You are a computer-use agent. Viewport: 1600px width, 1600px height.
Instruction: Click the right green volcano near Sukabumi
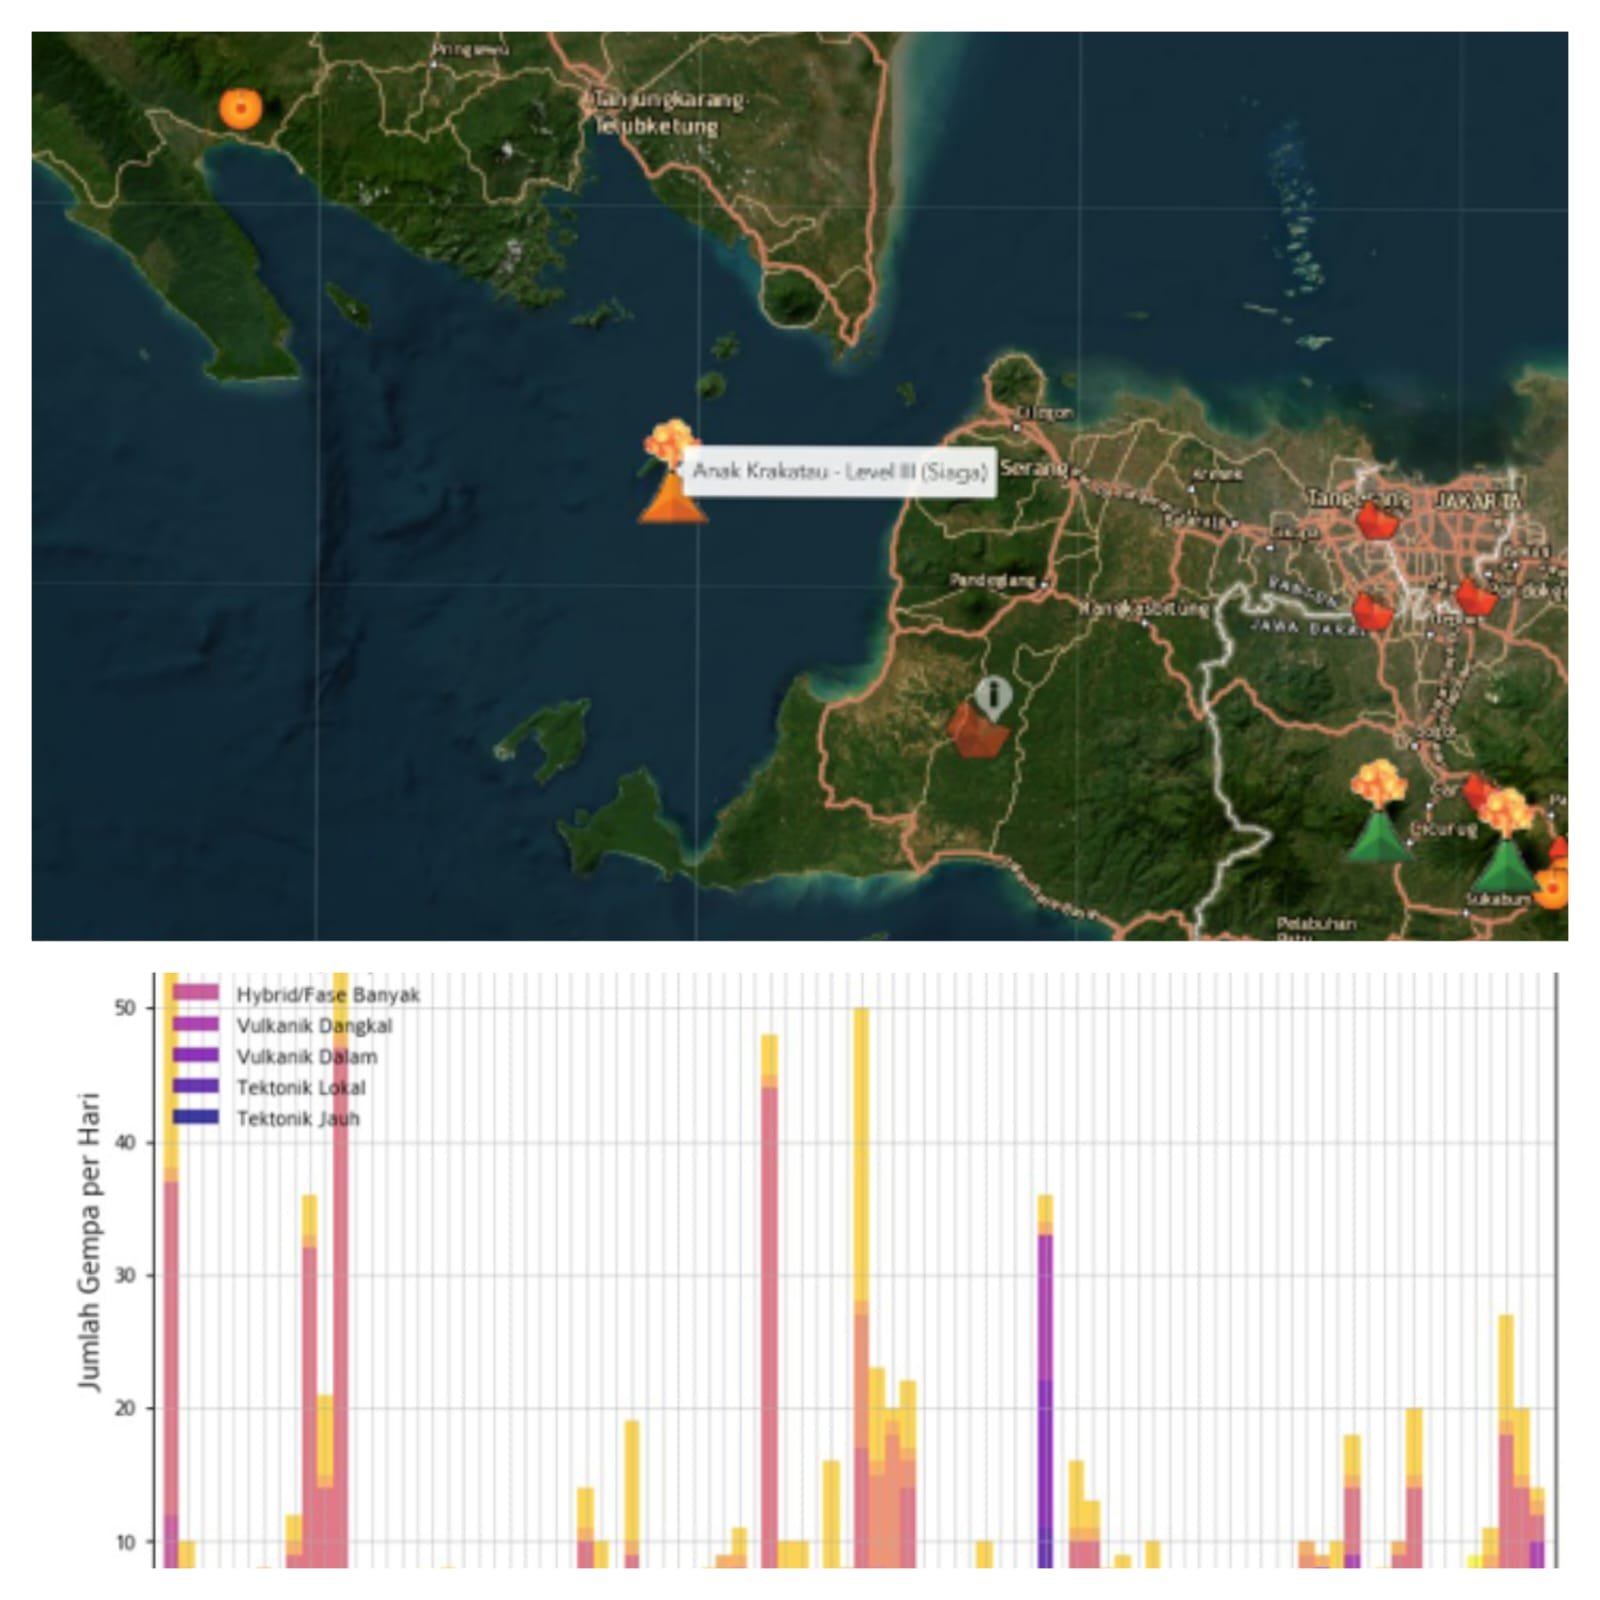1505,840
